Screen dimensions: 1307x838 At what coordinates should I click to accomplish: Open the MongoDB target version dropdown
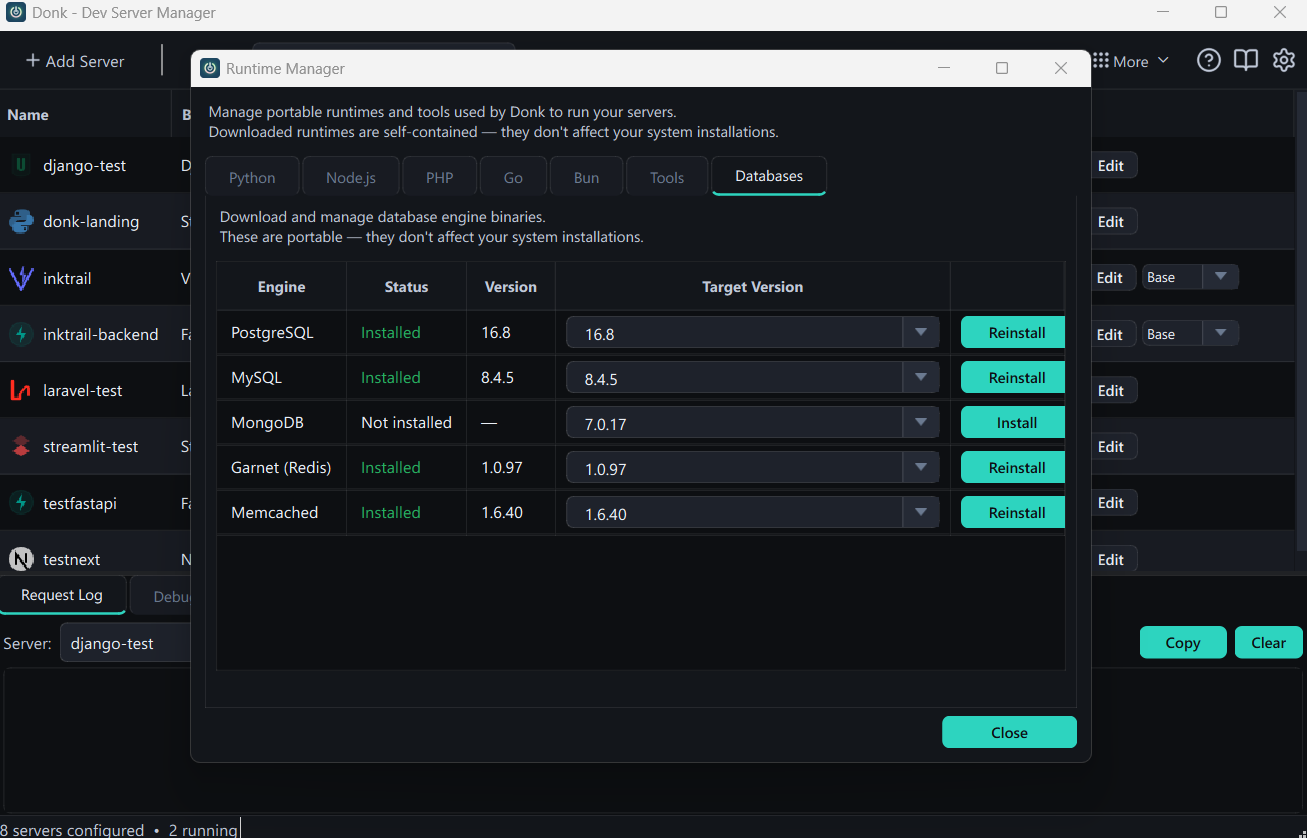pyautogui.click(x=919, y=422)
